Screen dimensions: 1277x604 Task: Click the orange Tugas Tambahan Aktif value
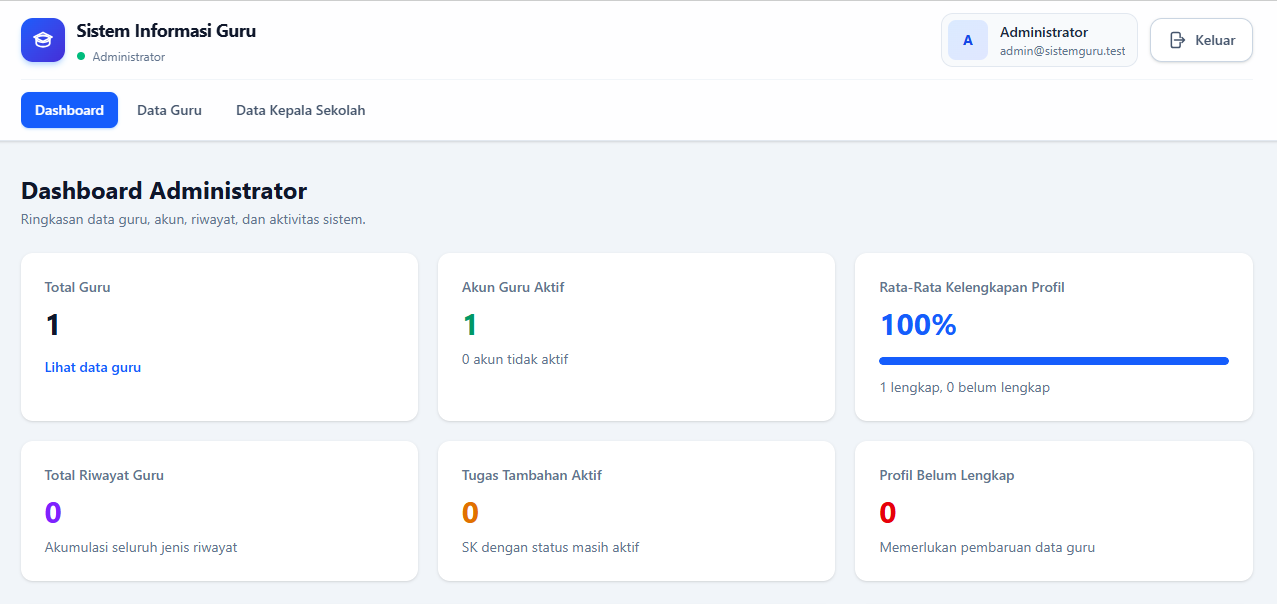tap(470, 513)
